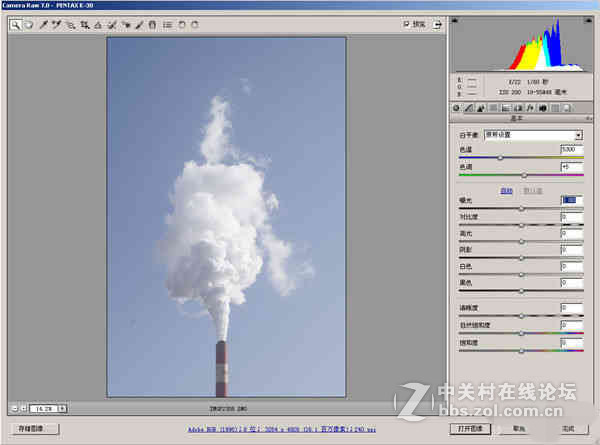Open the 白平衡 white balance dropdown
The height and width of the screenshot is (445, 600).
point(578,134)
